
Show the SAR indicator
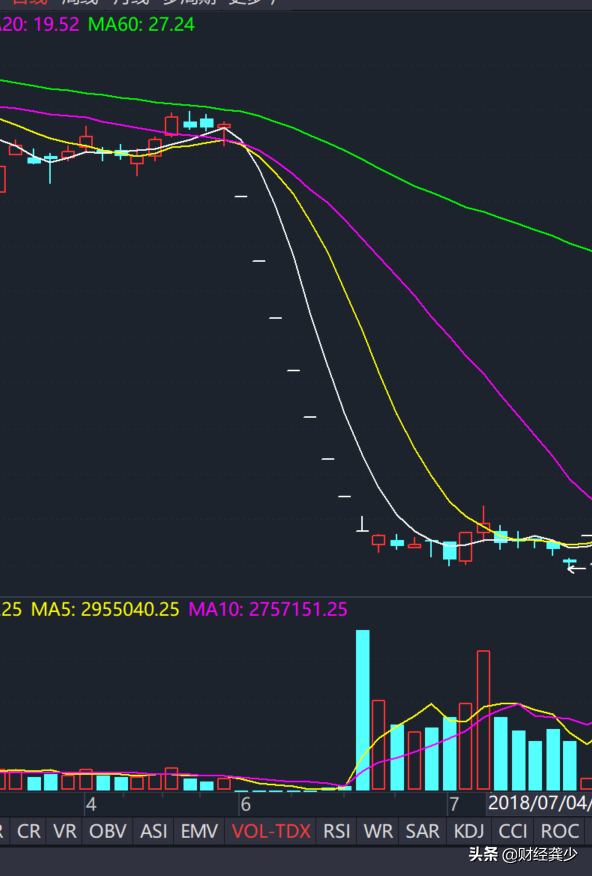[x=422, y=831]
